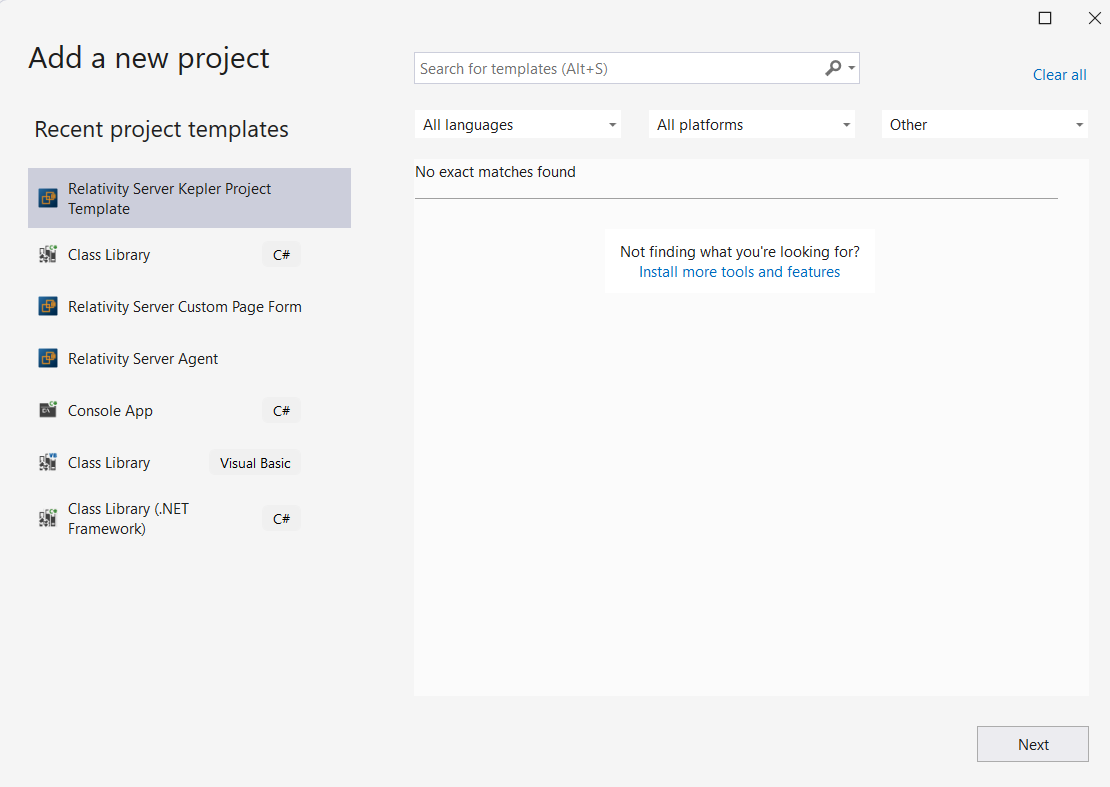1110x787 pixels.
Task: Click the Next button
Action: [x=1033, y=744]
